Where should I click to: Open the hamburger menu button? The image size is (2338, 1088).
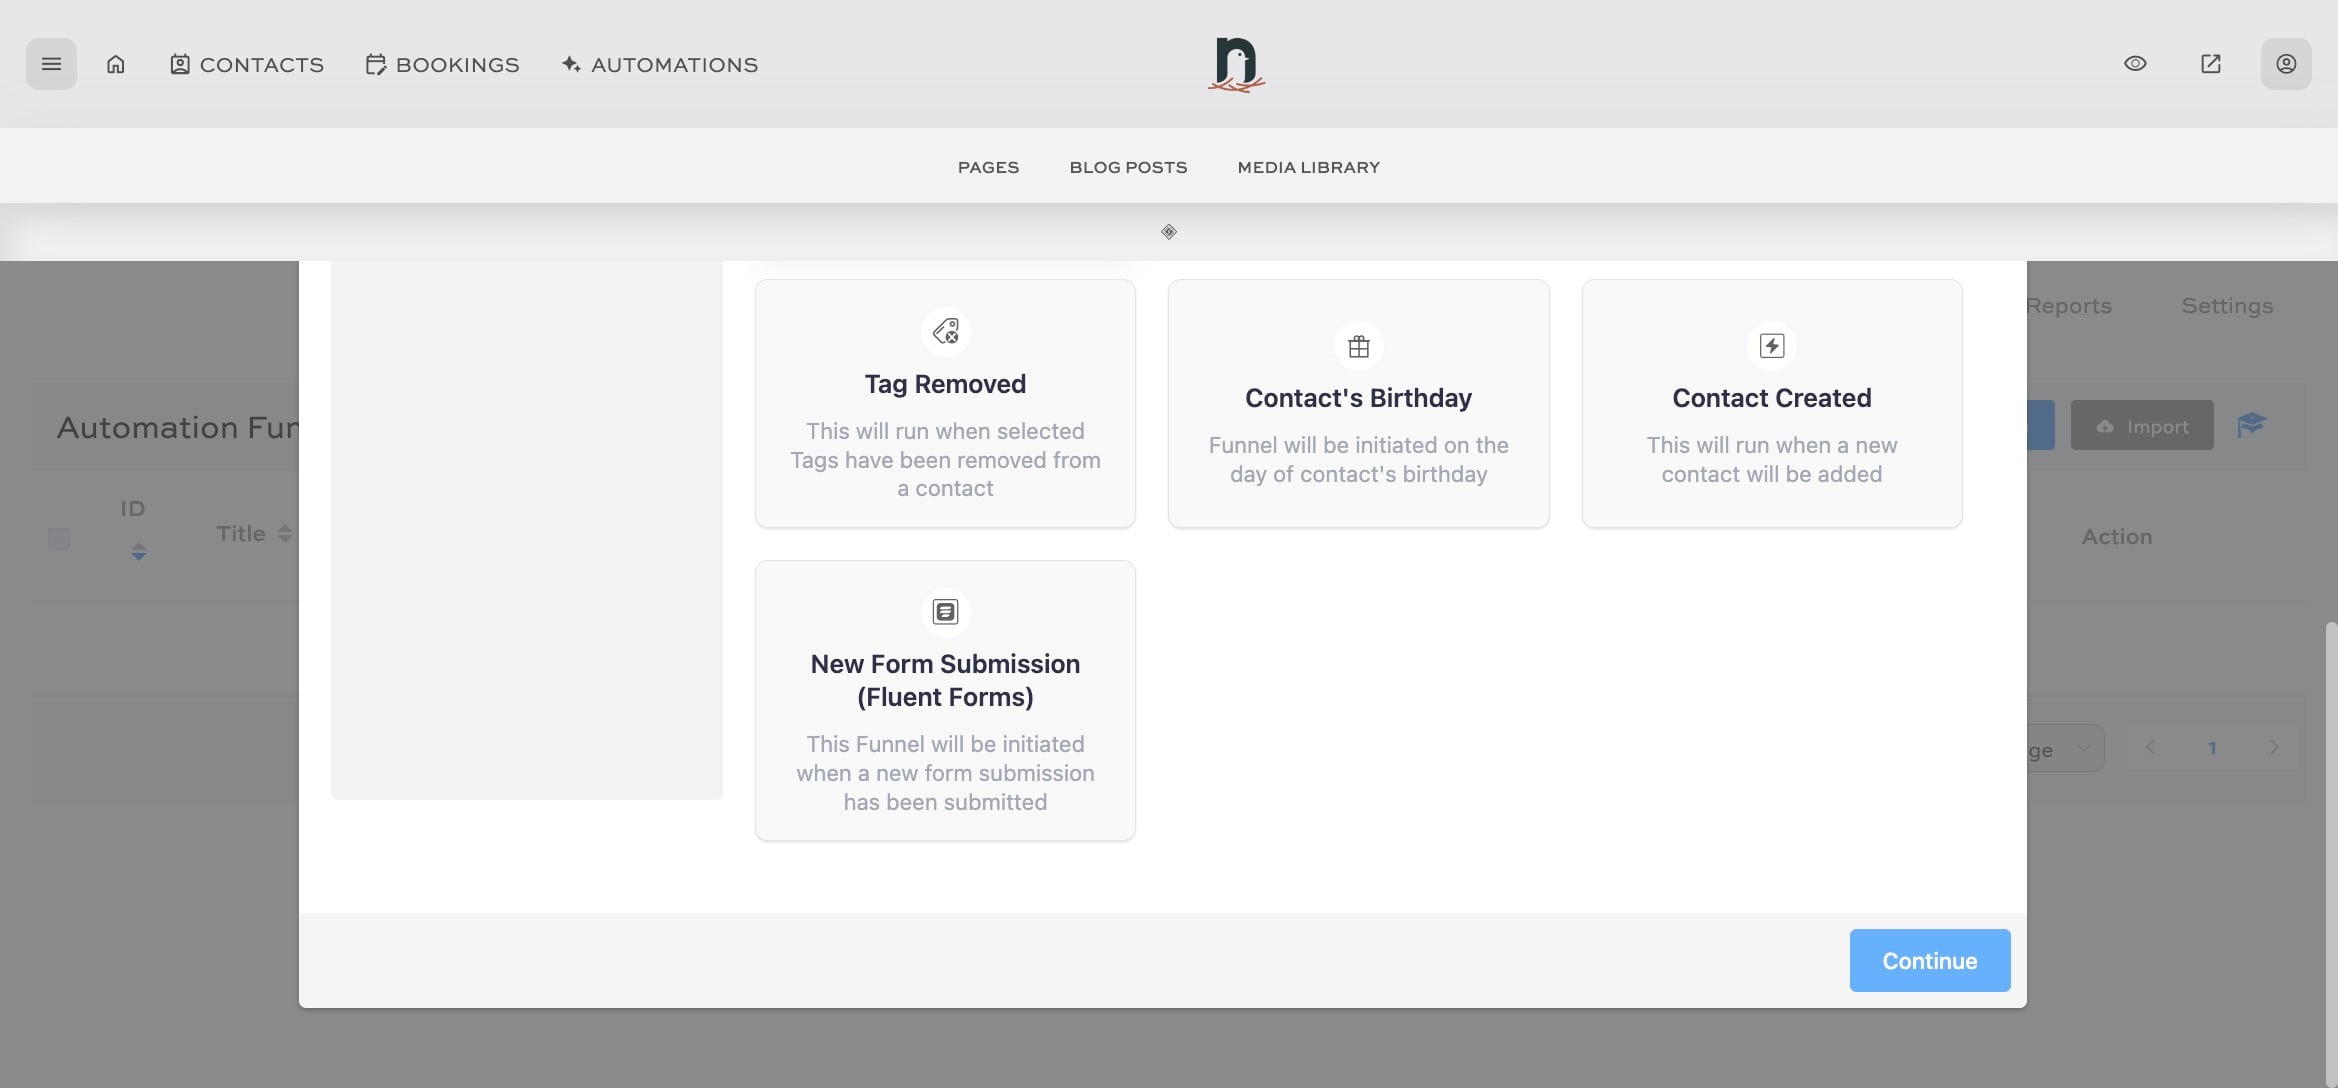point(51,64)
